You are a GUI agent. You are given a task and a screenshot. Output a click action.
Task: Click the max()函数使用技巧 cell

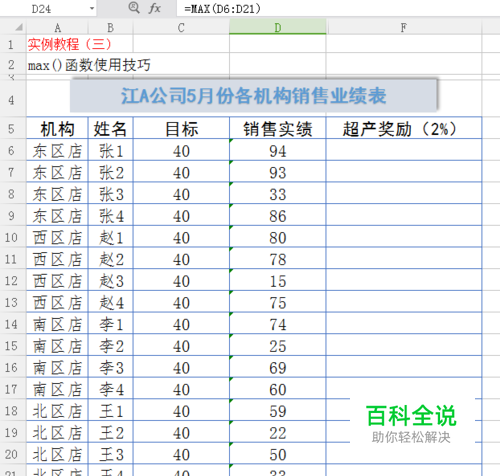pos(89,65)
